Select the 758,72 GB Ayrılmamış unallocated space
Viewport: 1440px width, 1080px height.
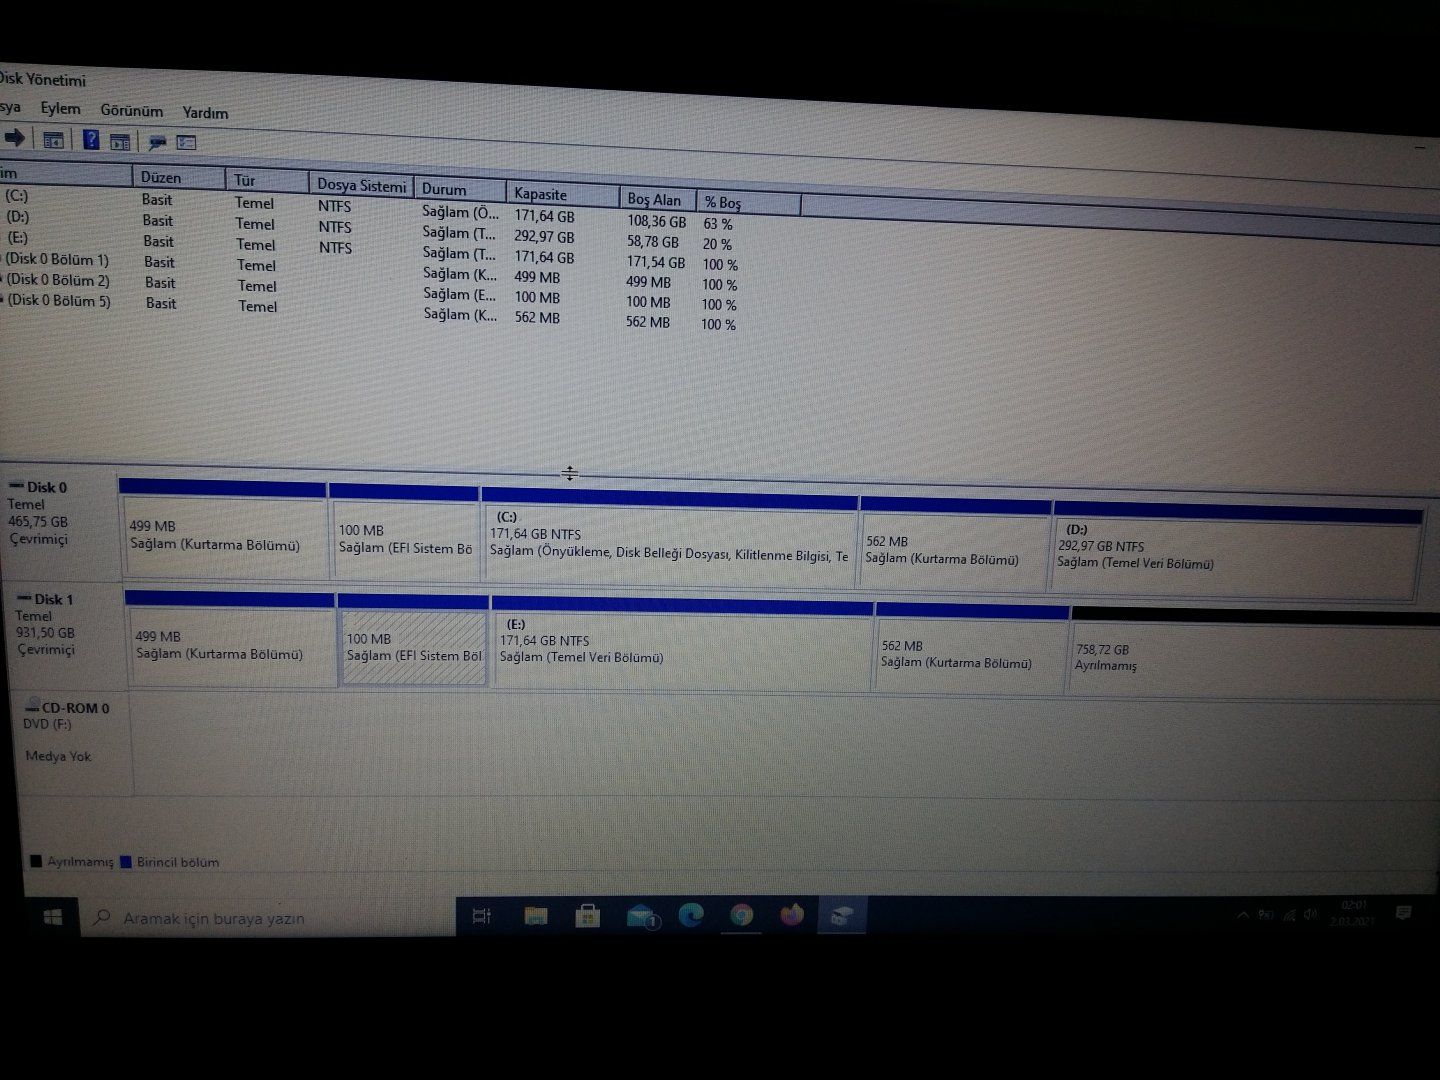click(x=1255, y=655)
